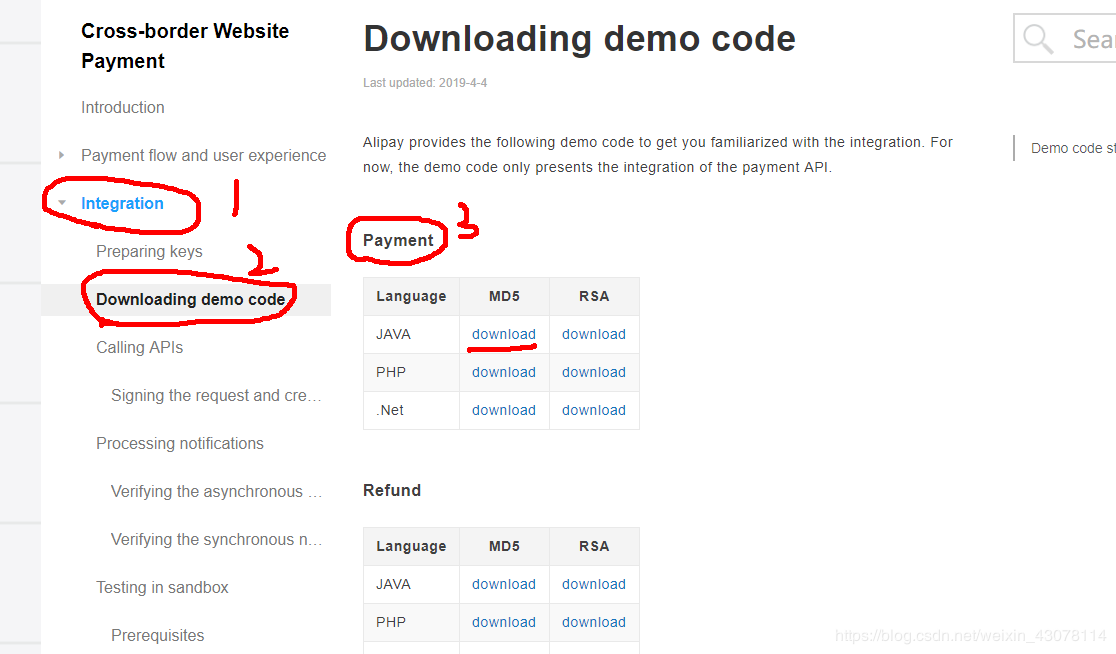Click MD5 header in Refund table
Viewport: 1116px width, 654px height.
click(505, 546)
